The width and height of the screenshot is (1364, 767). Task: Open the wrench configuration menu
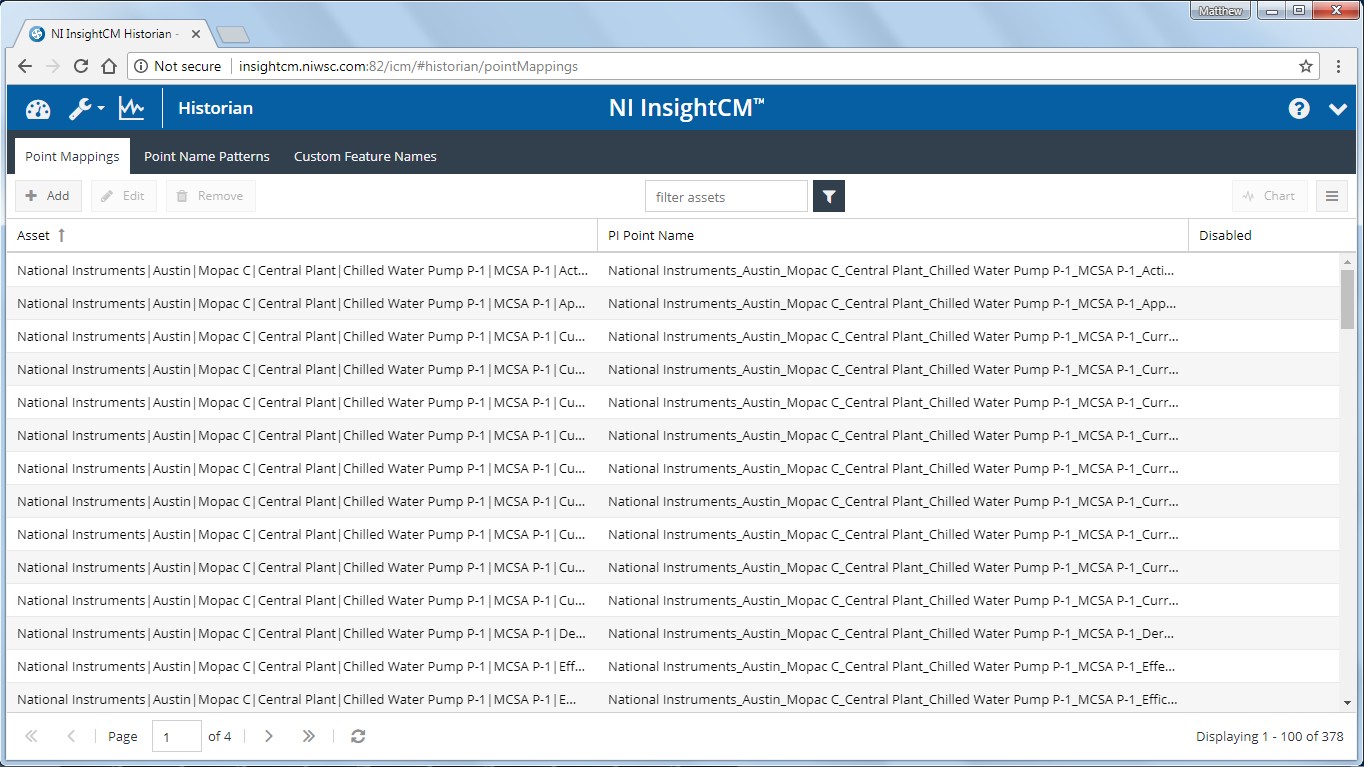tap(85, 109)
